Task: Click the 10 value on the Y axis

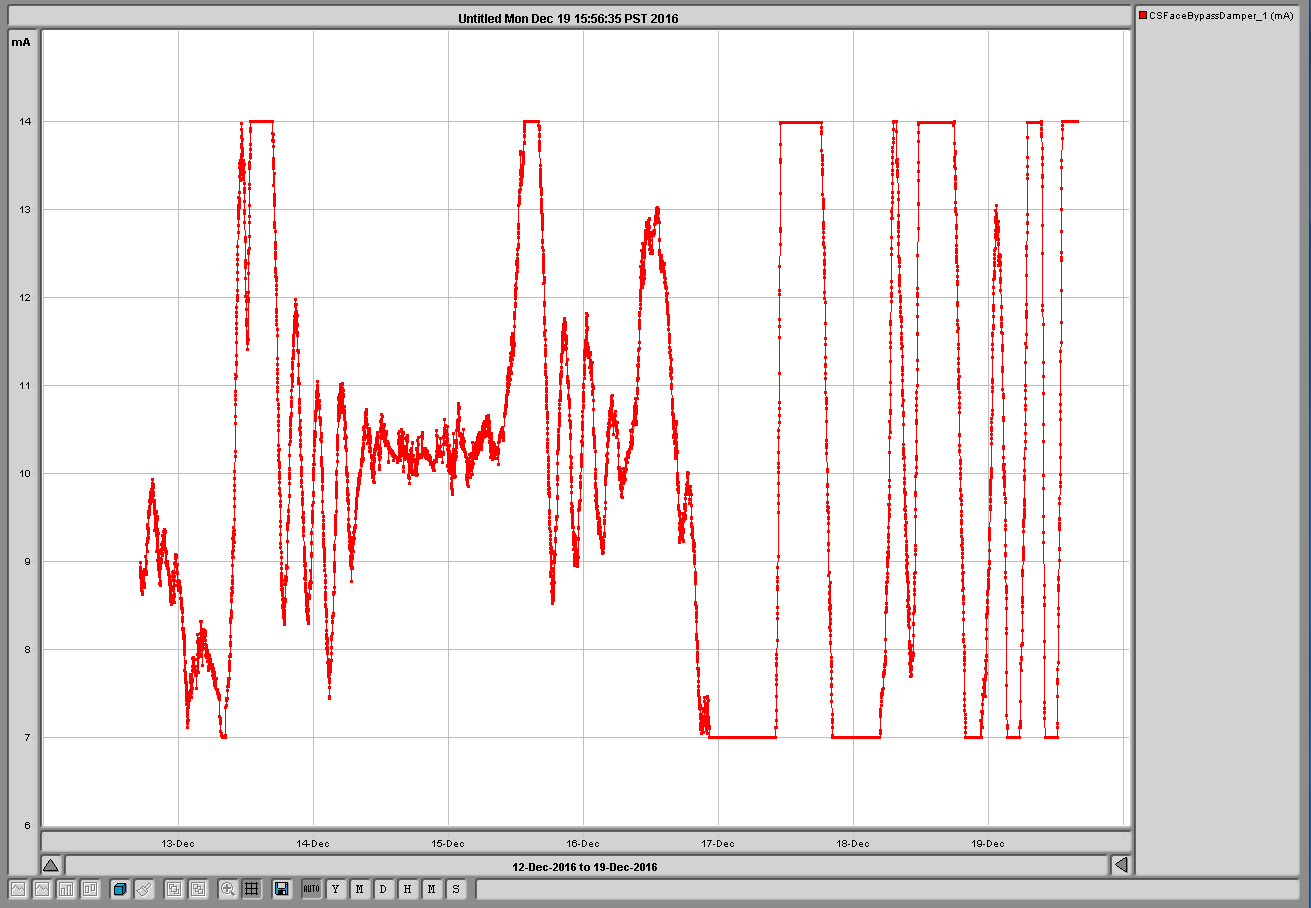Action: click(23, 474)
